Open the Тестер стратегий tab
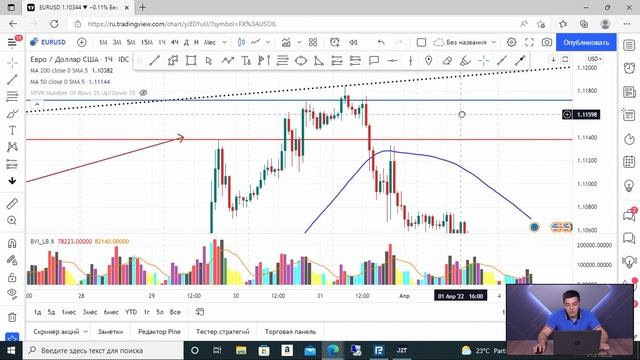640x360 pixels. 222,331
